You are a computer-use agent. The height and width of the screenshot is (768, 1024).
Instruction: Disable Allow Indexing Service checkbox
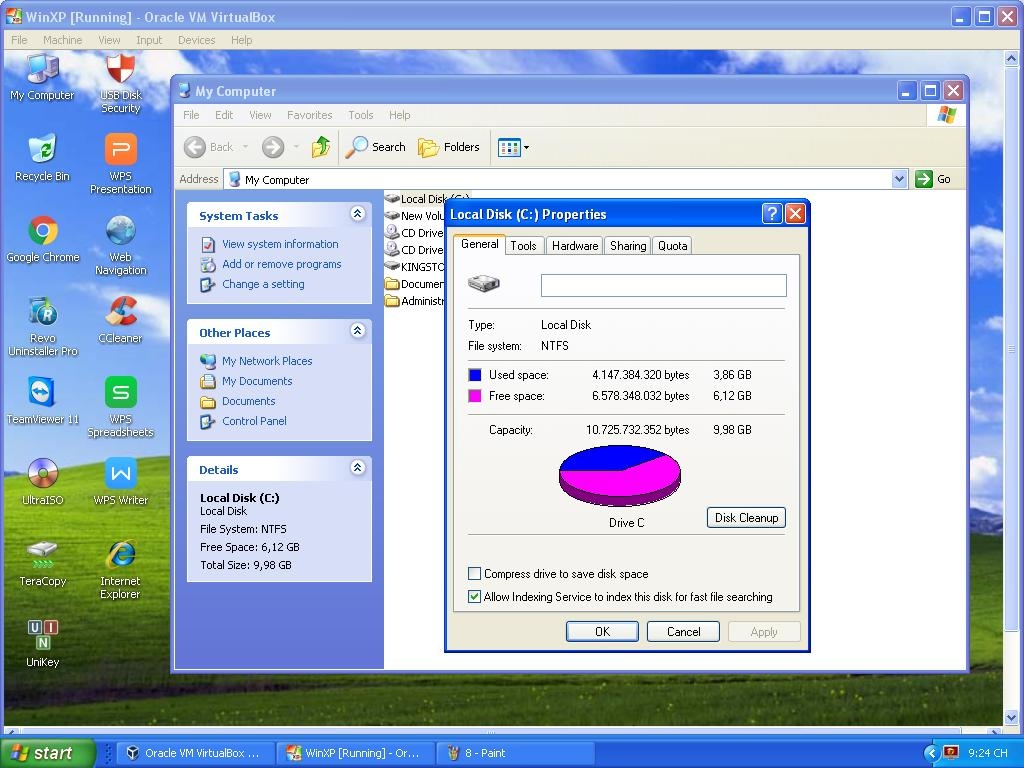pyautogui.click(x=475, y=597)
